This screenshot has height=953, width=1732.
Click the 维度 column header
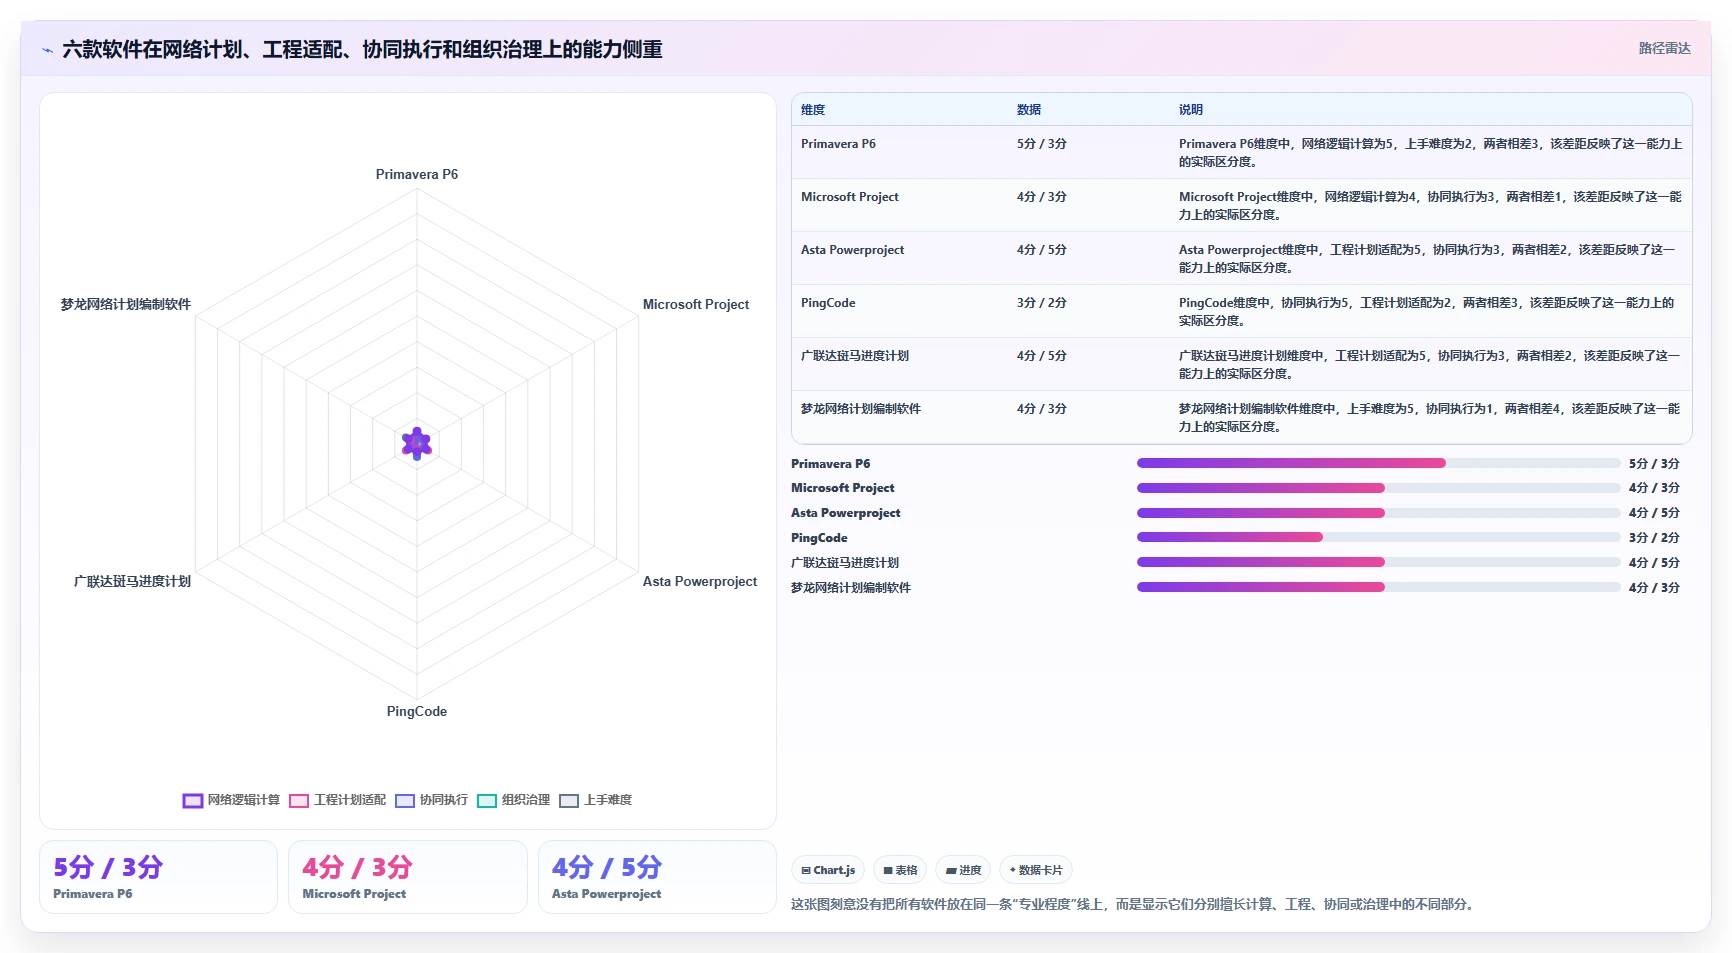[813, 110]
